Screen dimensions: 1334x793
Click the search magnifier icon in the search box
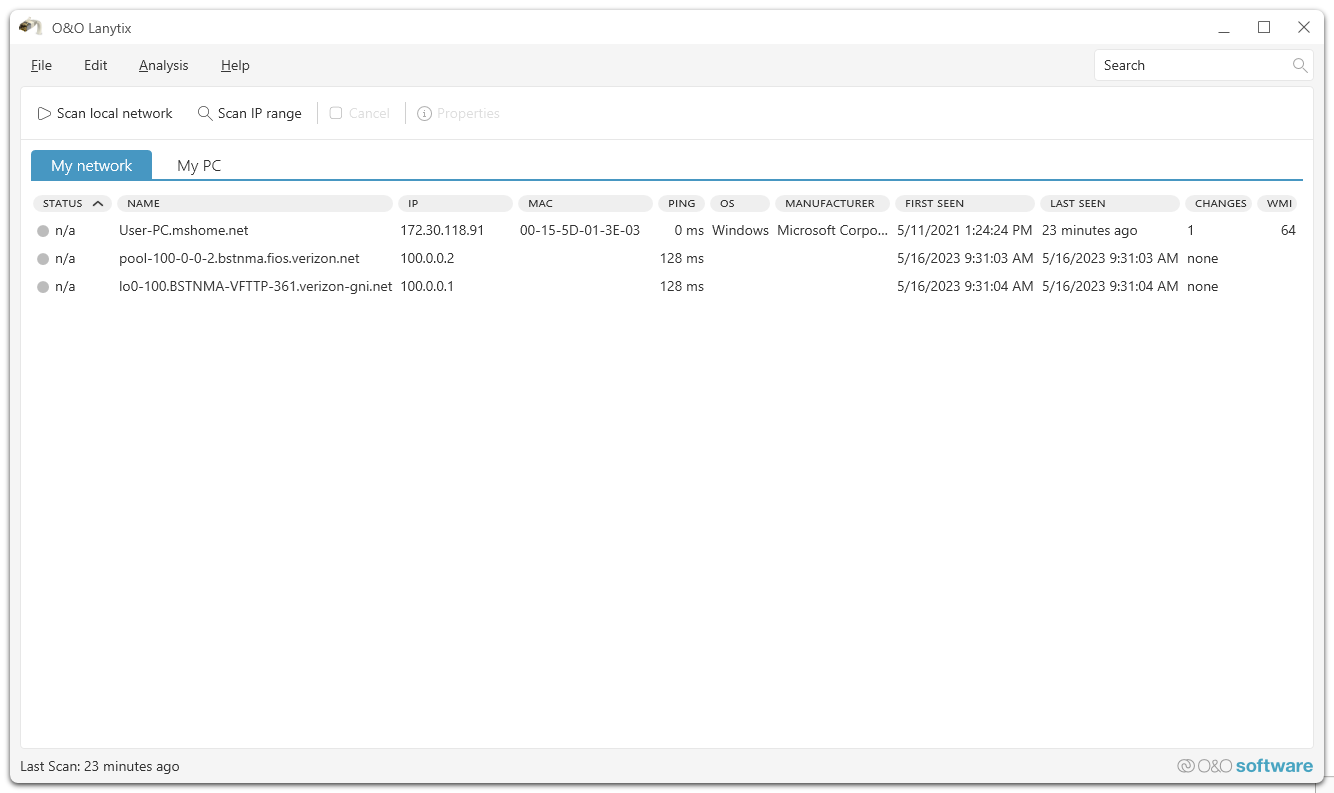click(x=1299, y=66)
